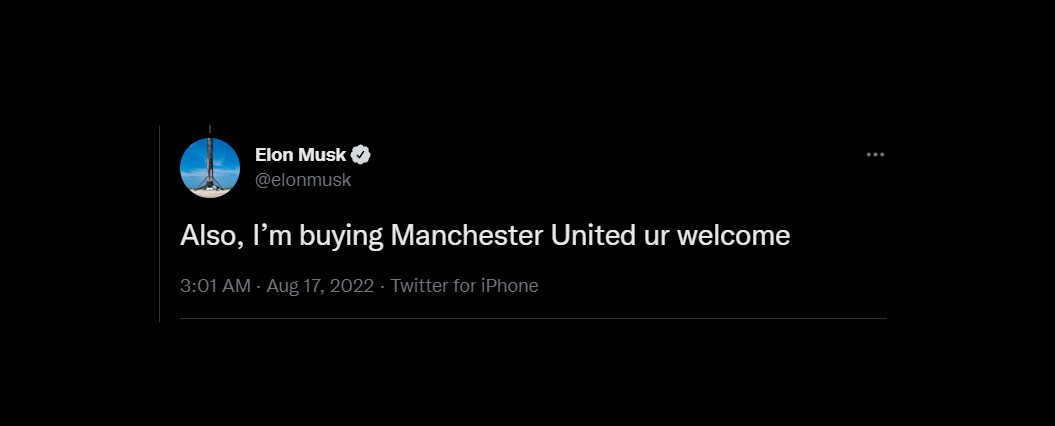1055x426 pixels.
Task: Click the 3:01 AM timestamp
Action: point(215,286)
